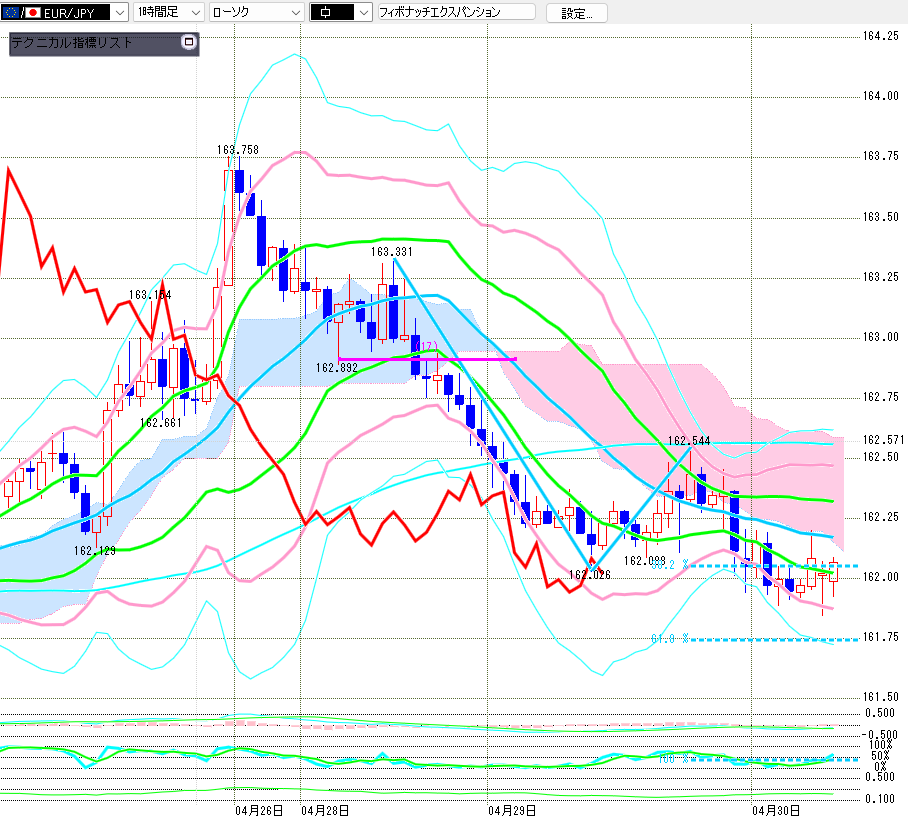This screenshot has width=908, height=820.
Task: Select the magenta horizontal line marked (17)
Action: [x=427, y=360]
